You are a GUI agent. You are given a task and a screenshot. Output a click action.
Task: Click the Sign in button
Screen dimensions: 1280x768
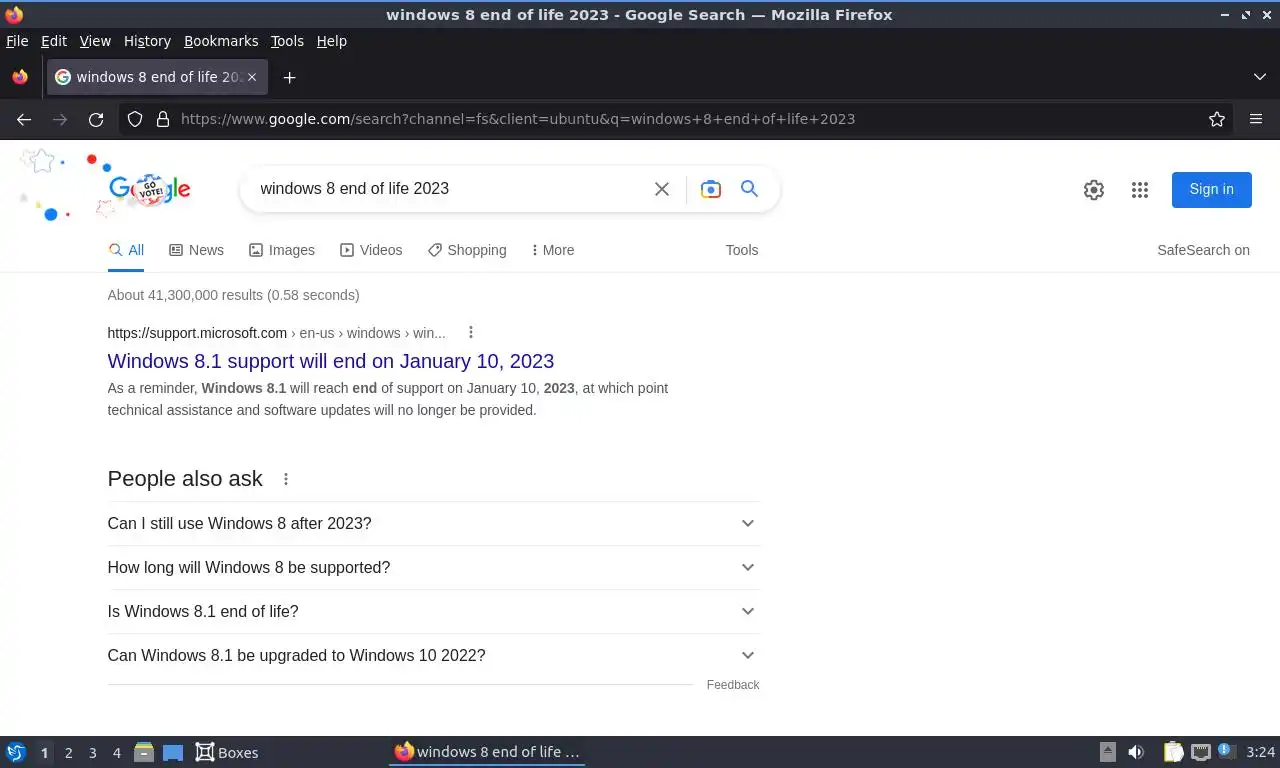pos(1211,189)
